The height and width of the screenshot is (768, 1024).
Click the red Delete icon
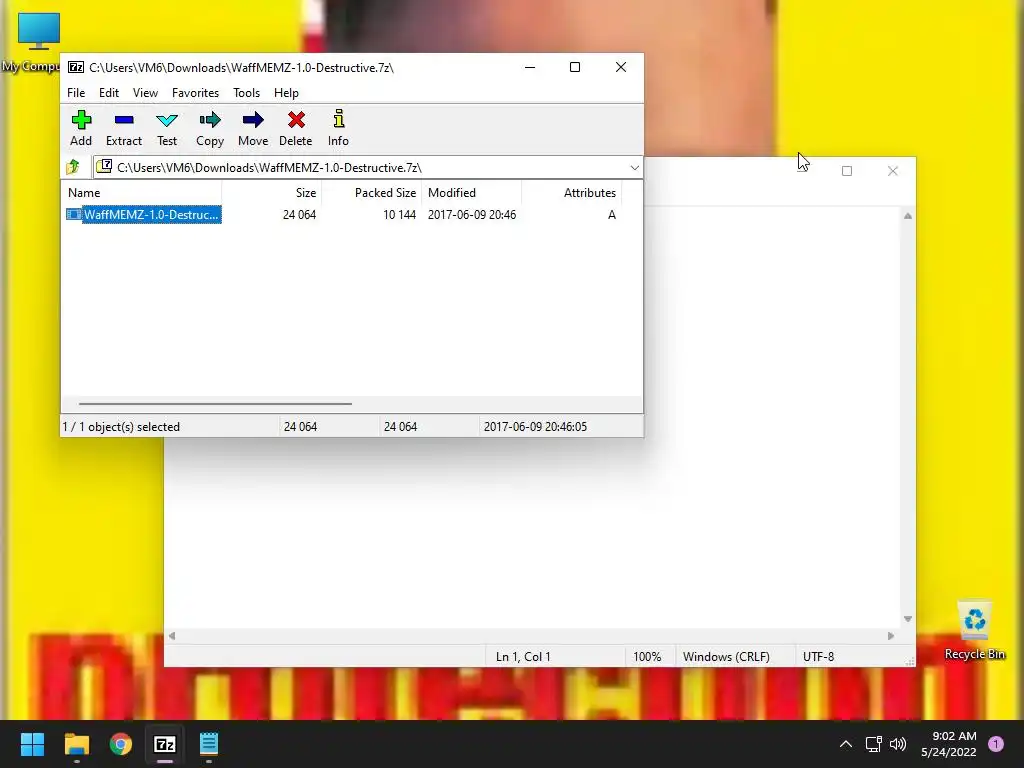point(296,120)
